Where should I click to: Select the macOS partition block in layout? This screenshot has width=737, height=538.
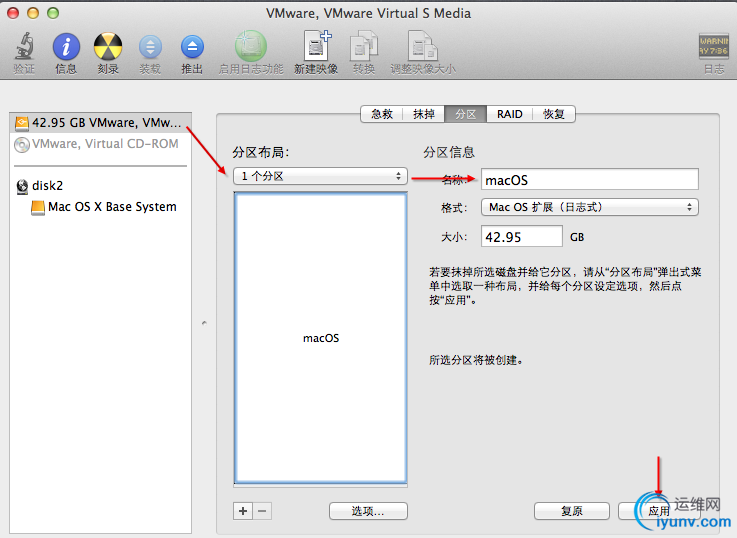(x=321, y=338)
